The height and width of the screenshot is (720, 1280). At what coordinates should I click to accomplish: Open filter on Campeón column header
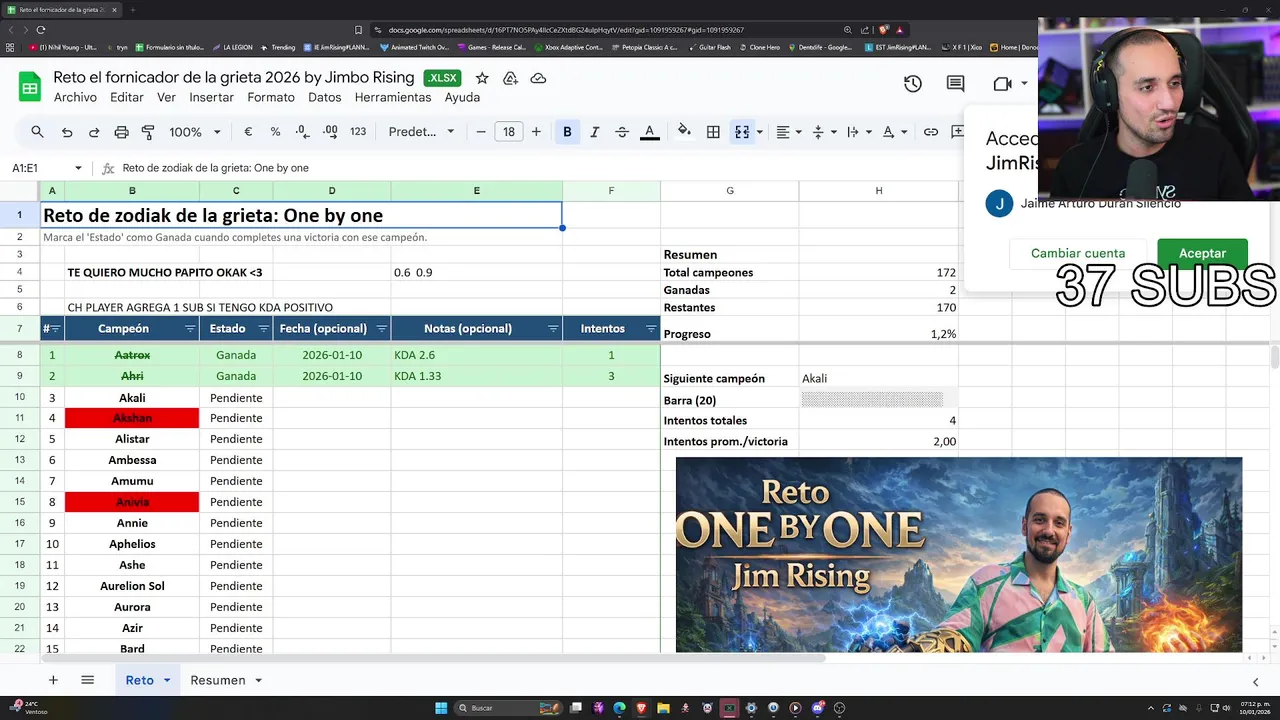click(x=190, y=329)
